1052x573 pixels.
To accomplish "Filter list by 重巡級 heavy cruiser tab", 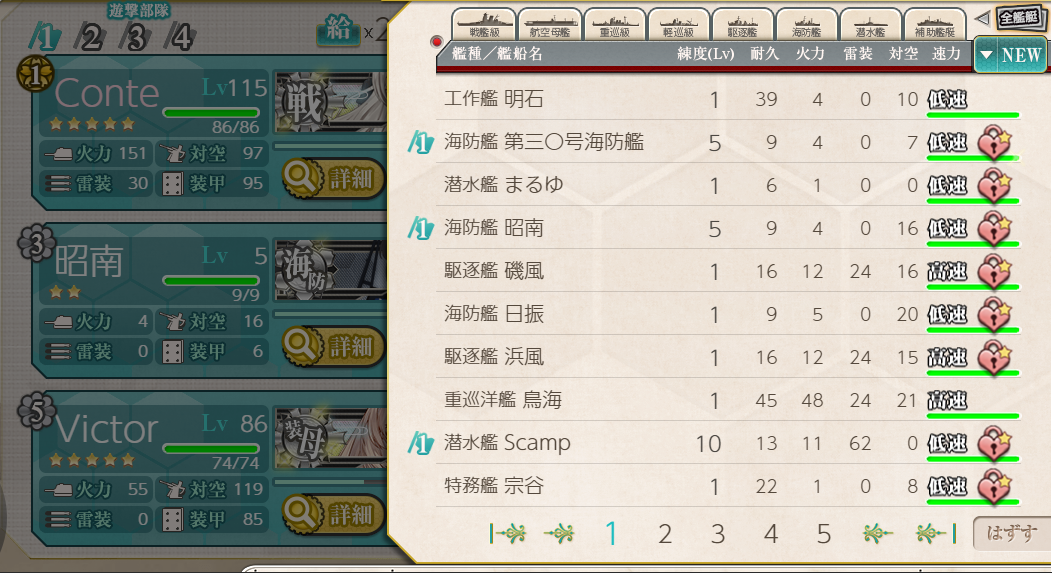I will pos(614,25).
